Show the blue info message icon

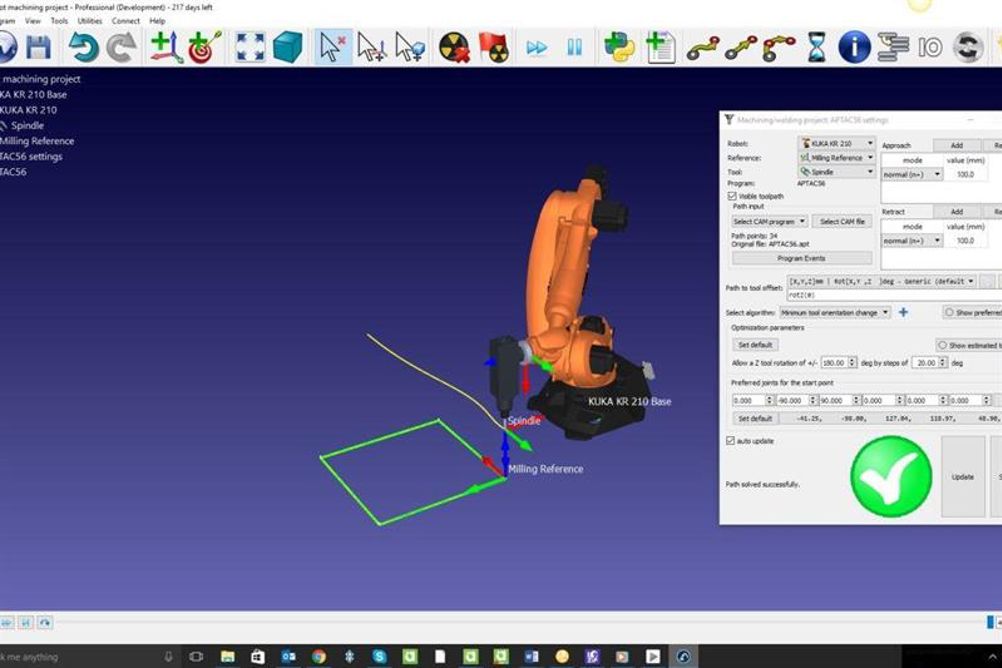[x=854, y=47]
